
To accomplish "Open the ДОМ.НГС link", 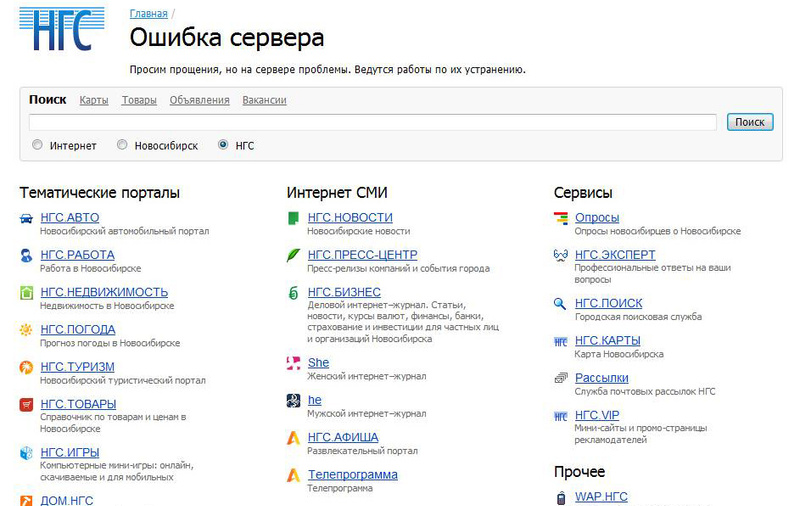I will point(67,500).
